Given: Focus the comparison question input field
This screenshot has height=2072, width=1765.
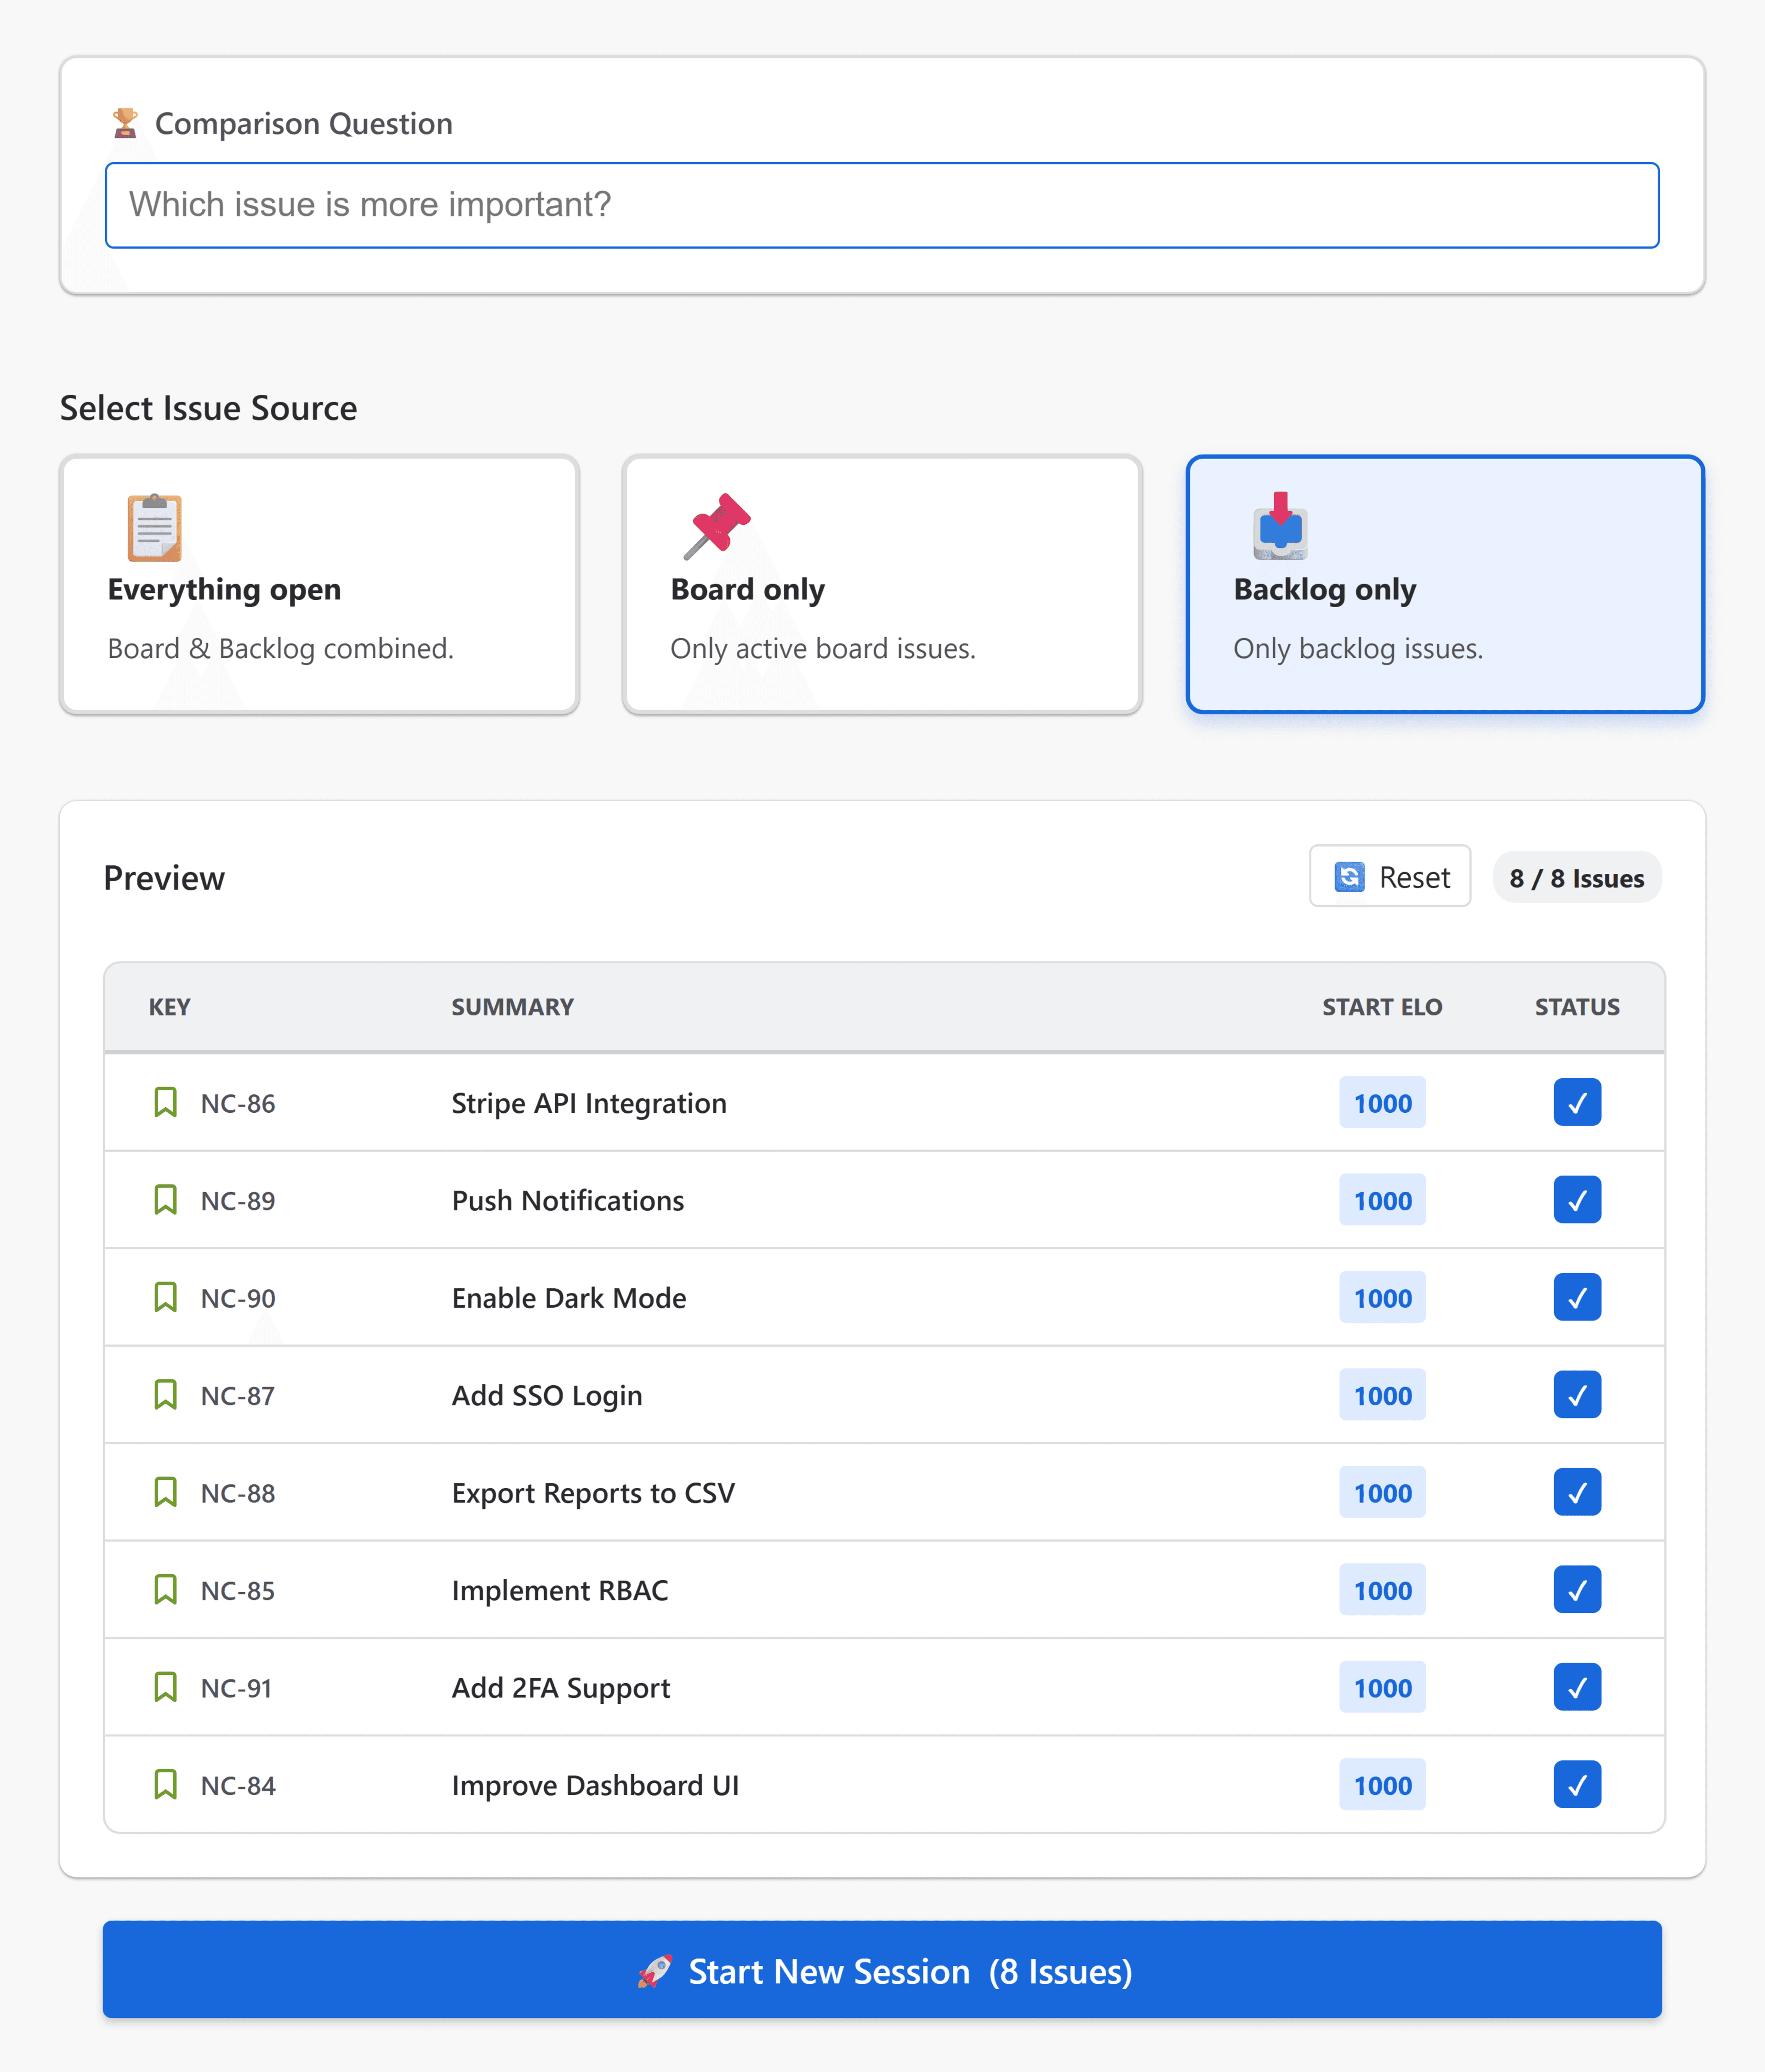Looking at the screenshot, I should click(882, 205).
